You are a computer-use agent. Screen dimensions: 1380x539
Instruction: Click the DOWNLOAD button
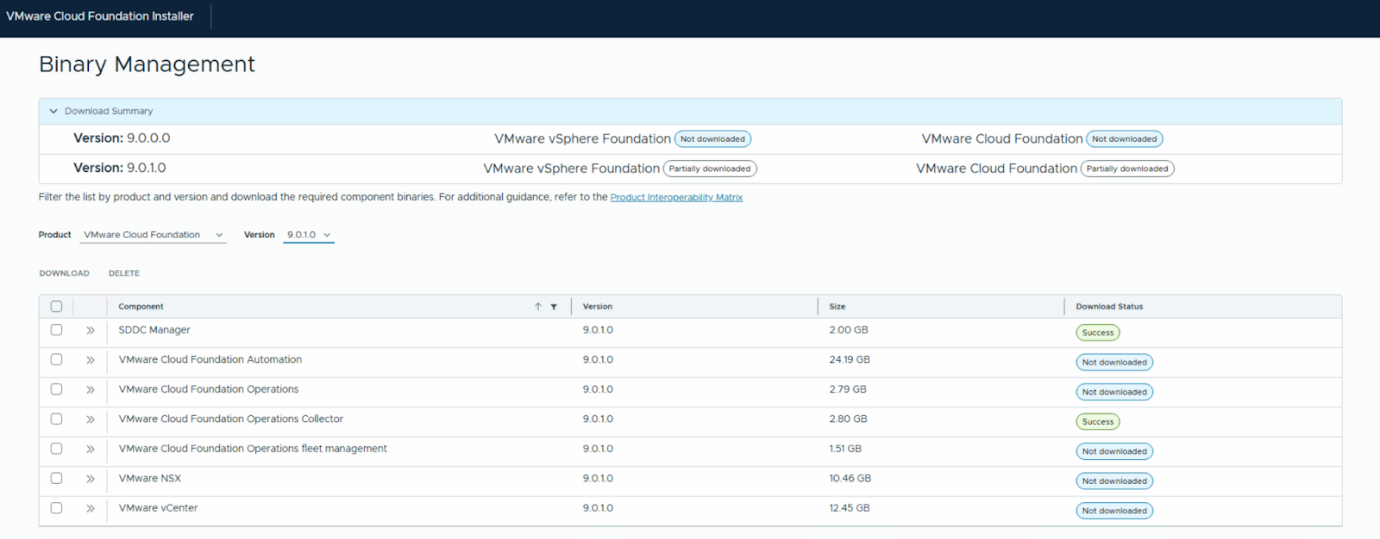[x=64, y=273]
